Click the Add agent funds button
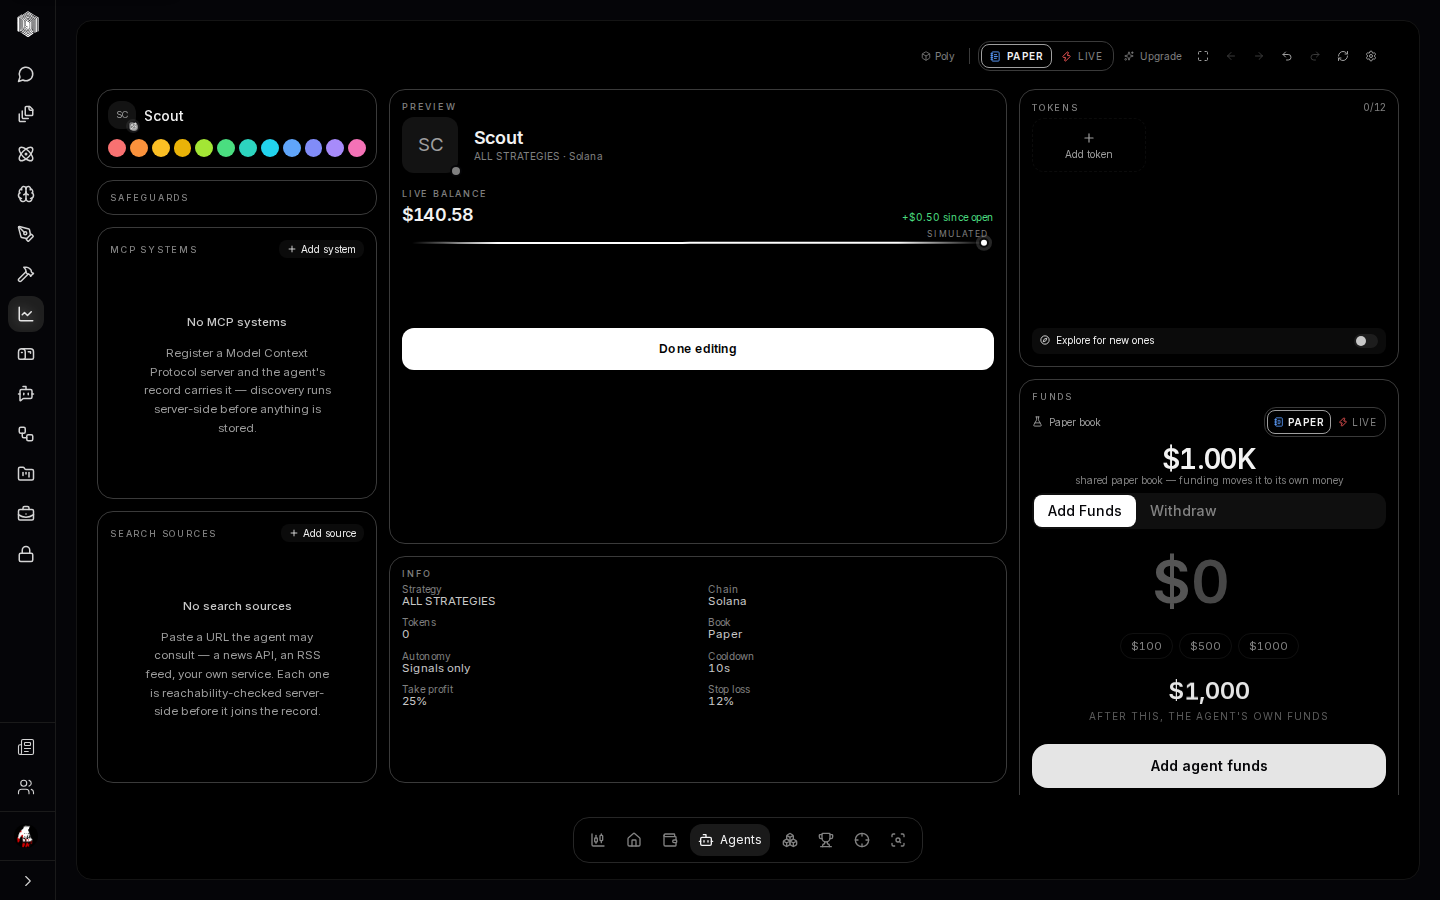This screenshot has height=900, width=1440. [x=1209, y=766]
